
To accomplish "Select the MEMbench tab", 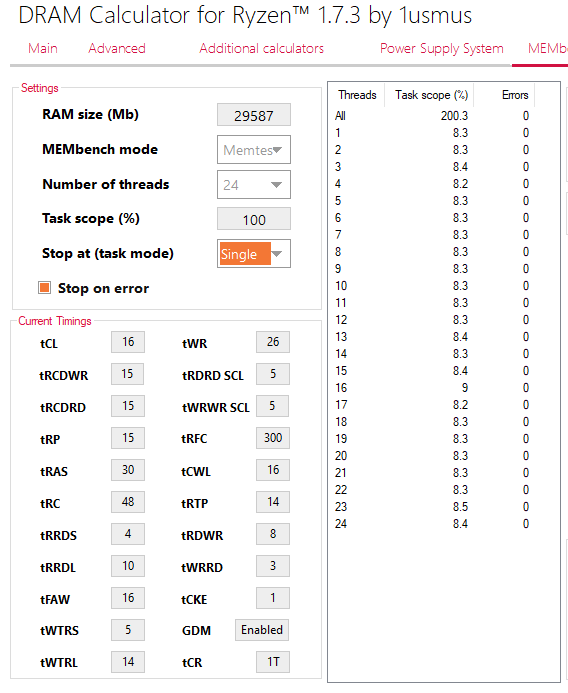I will point(548,48).
